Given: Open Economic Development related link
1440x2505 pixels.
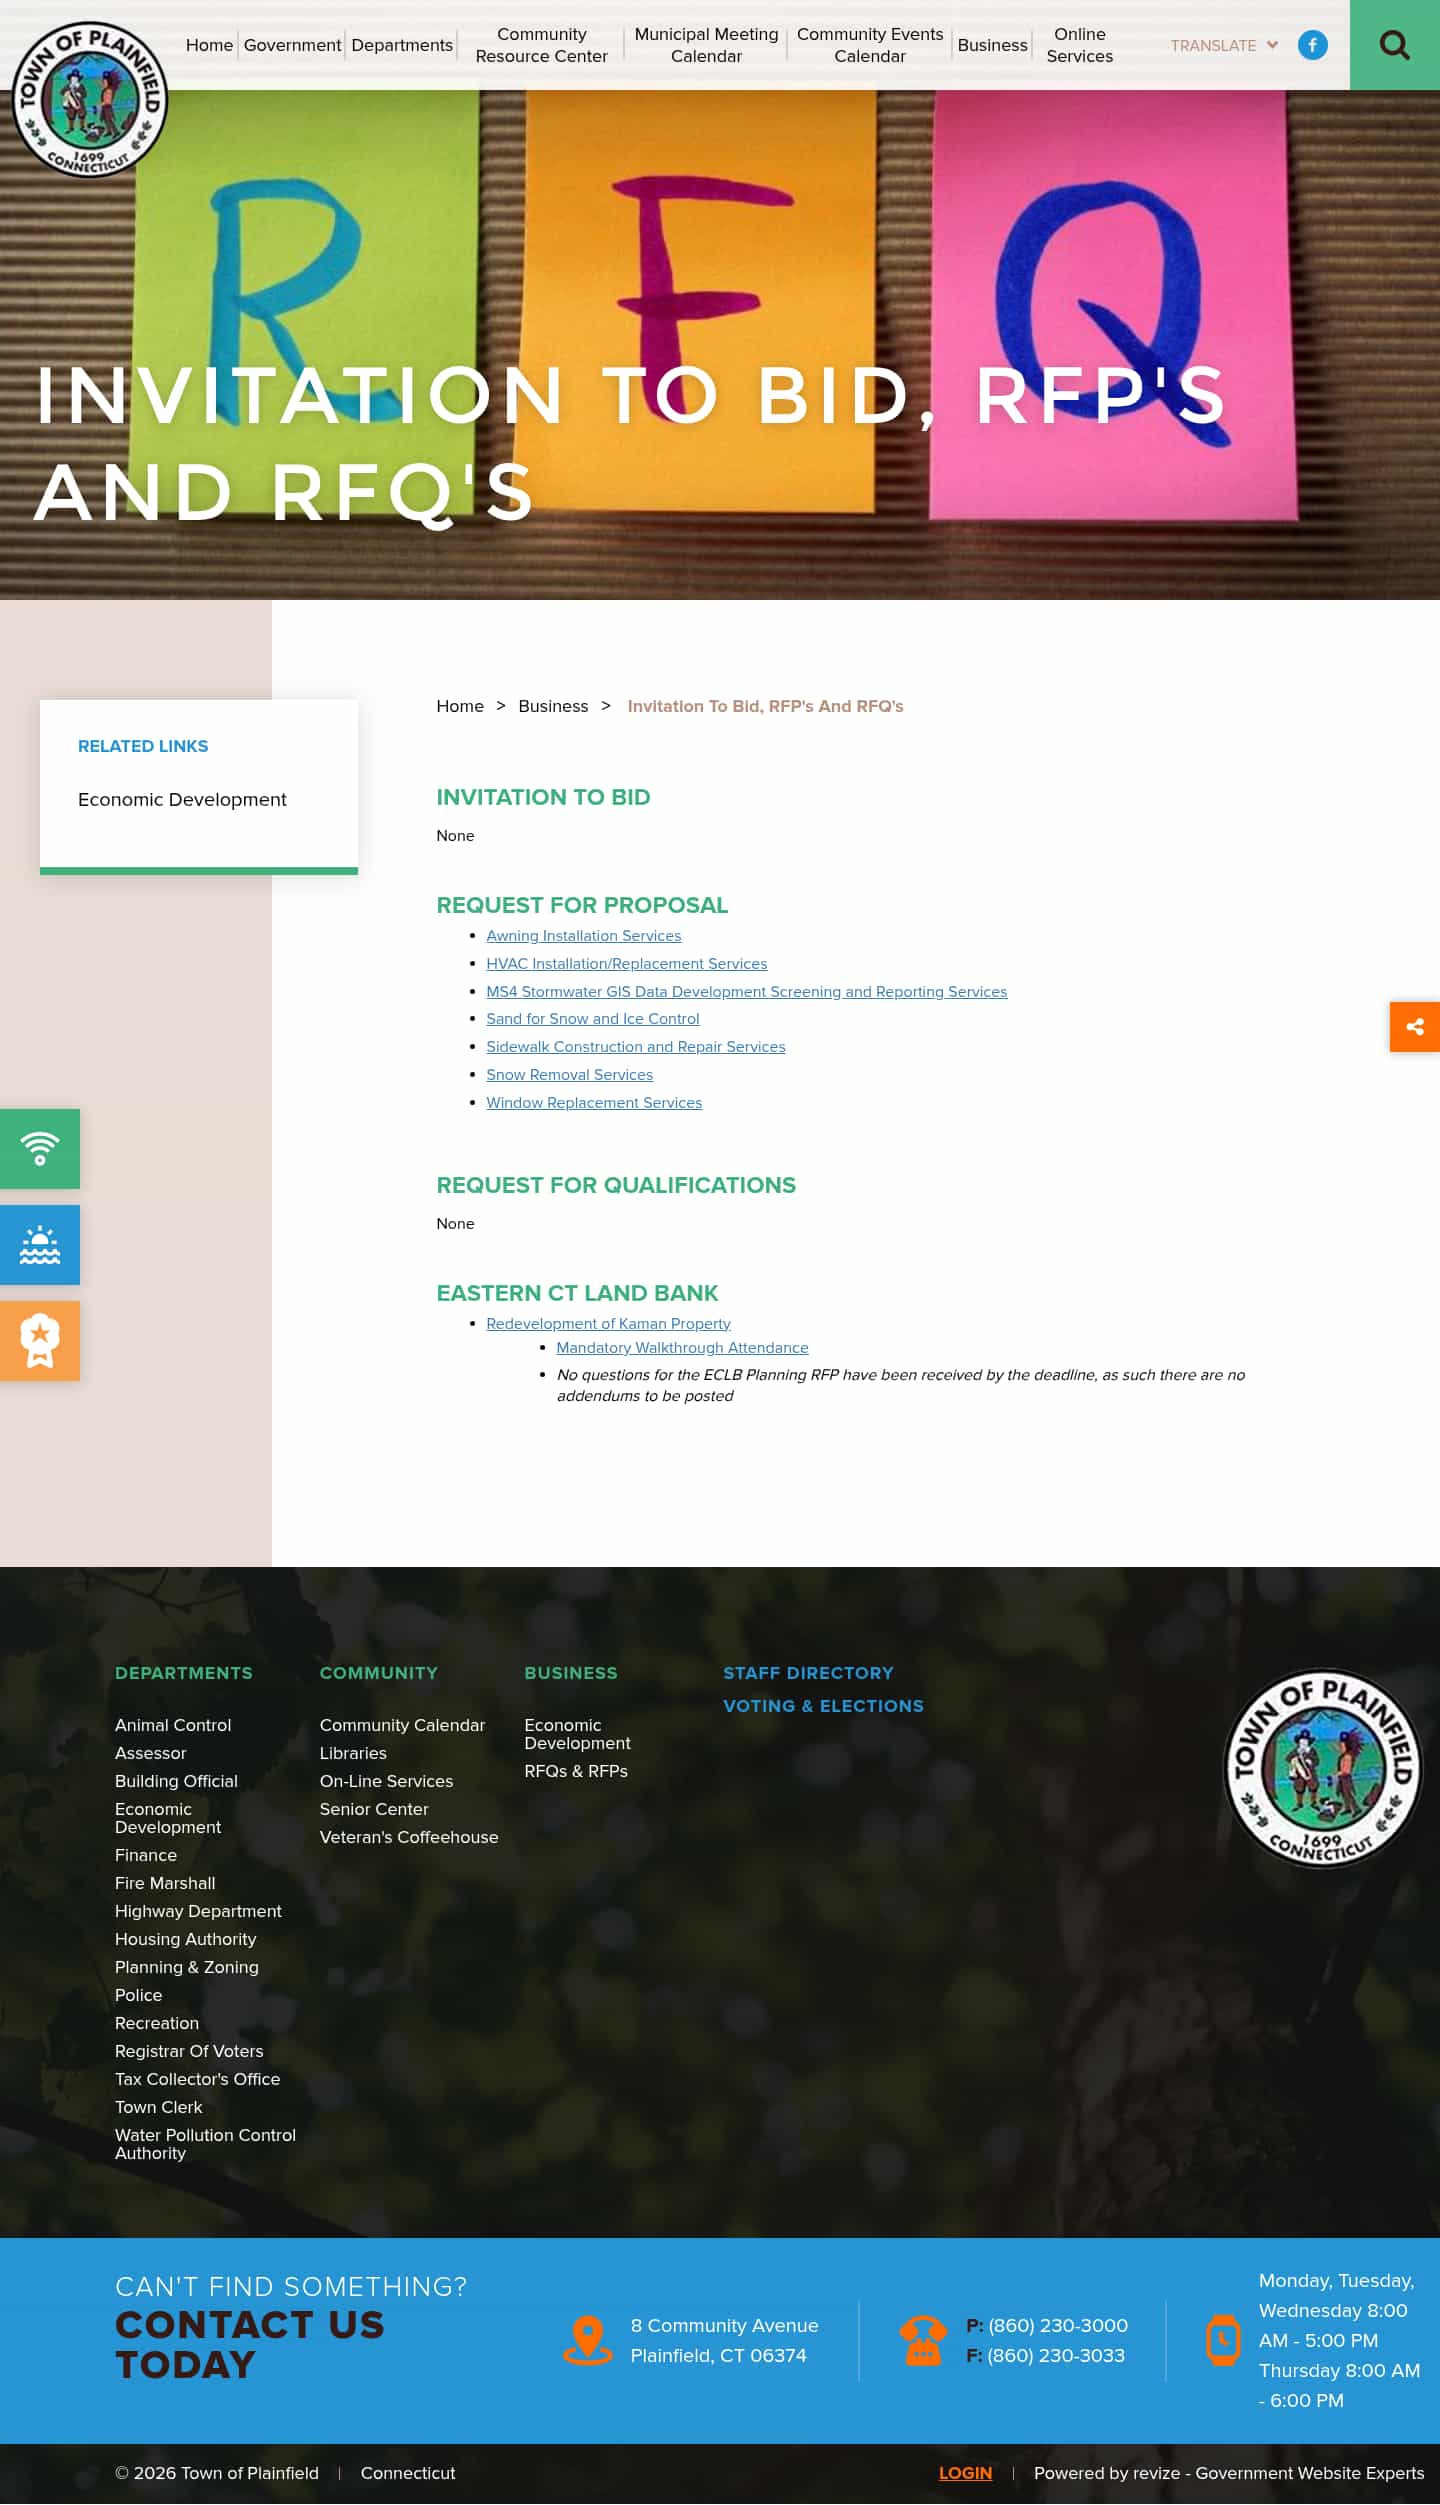Looking at the screenshot, I should point(182,799).
